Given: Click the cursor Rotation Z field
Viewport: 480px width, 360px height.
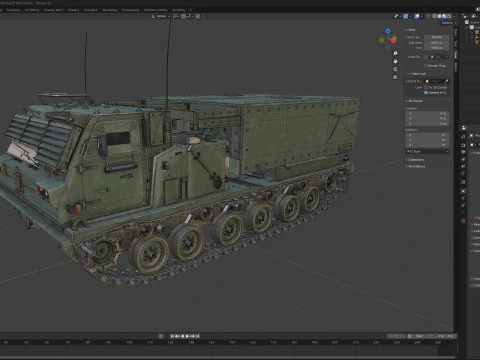Looking at the screenshot, I should tap(427, 145).
